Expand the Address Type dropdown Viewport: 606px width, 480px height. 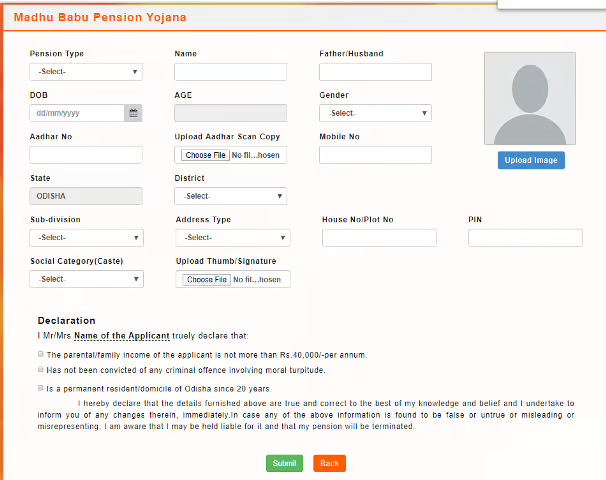[x=233, y=238]
